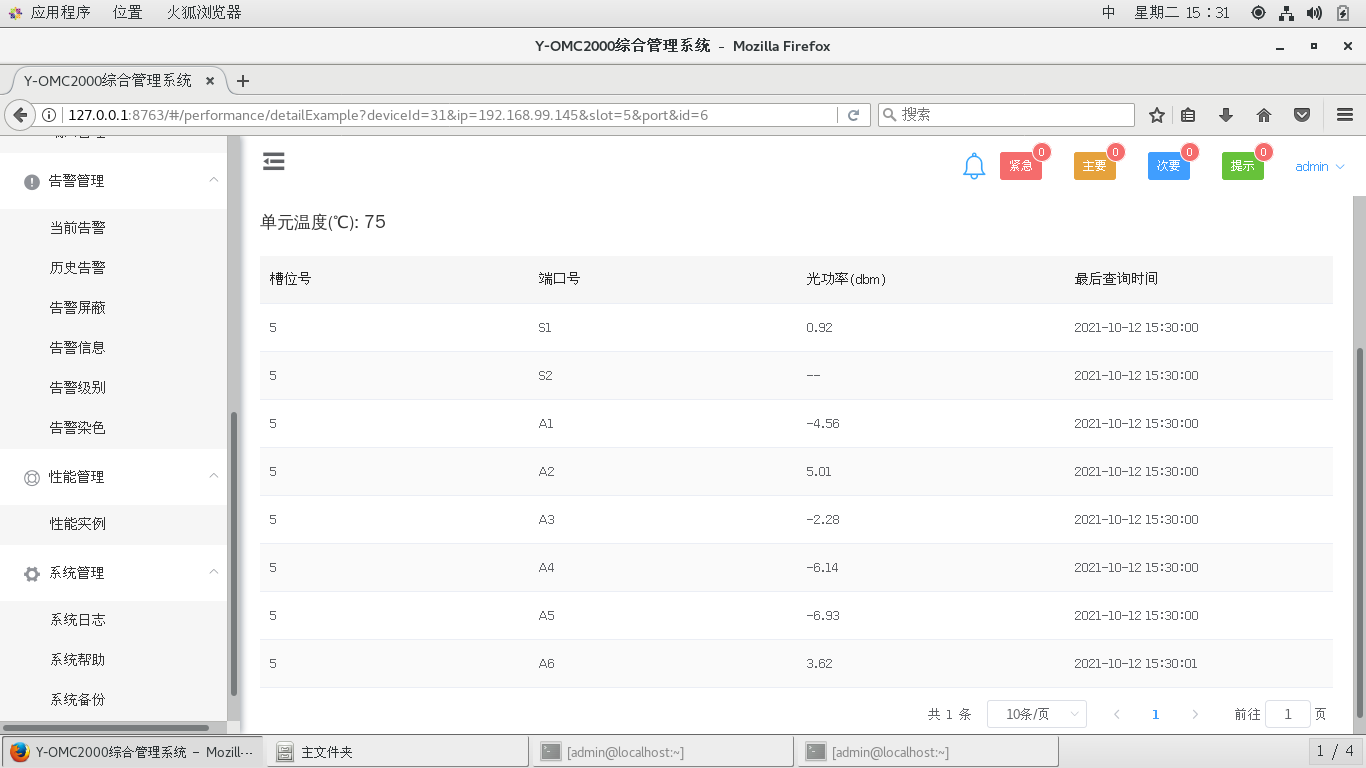Screen dimensions: 1366x768
Task: Click the Firefox downloads arrow icon
Action: tap(1226, 115)
